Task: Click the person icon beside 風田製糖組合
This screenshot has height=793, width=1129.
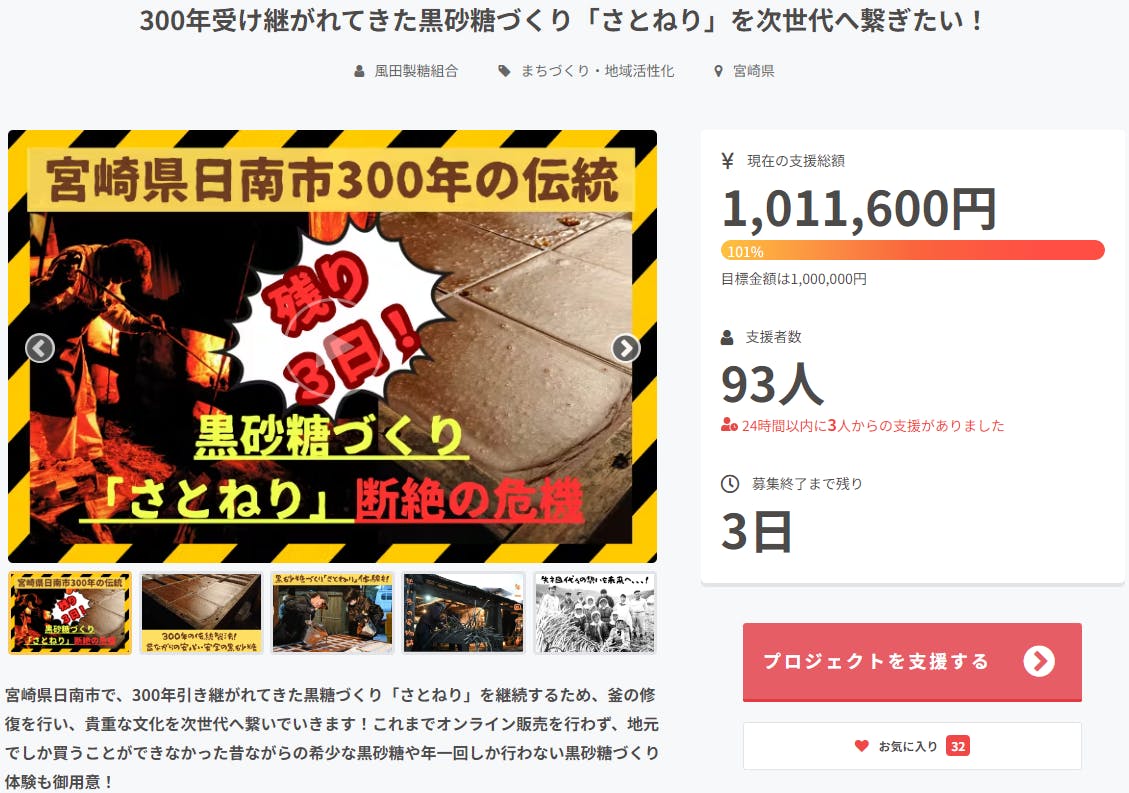Action: click(359, 71)
